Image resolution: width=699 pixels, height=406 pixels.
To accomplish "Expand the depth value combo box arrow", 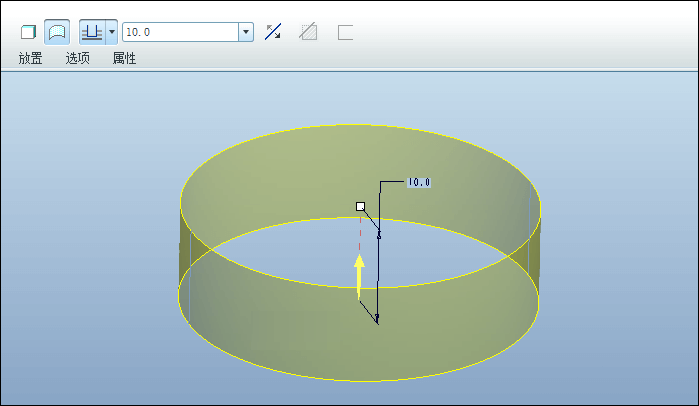I will click(x=246, y=32).
